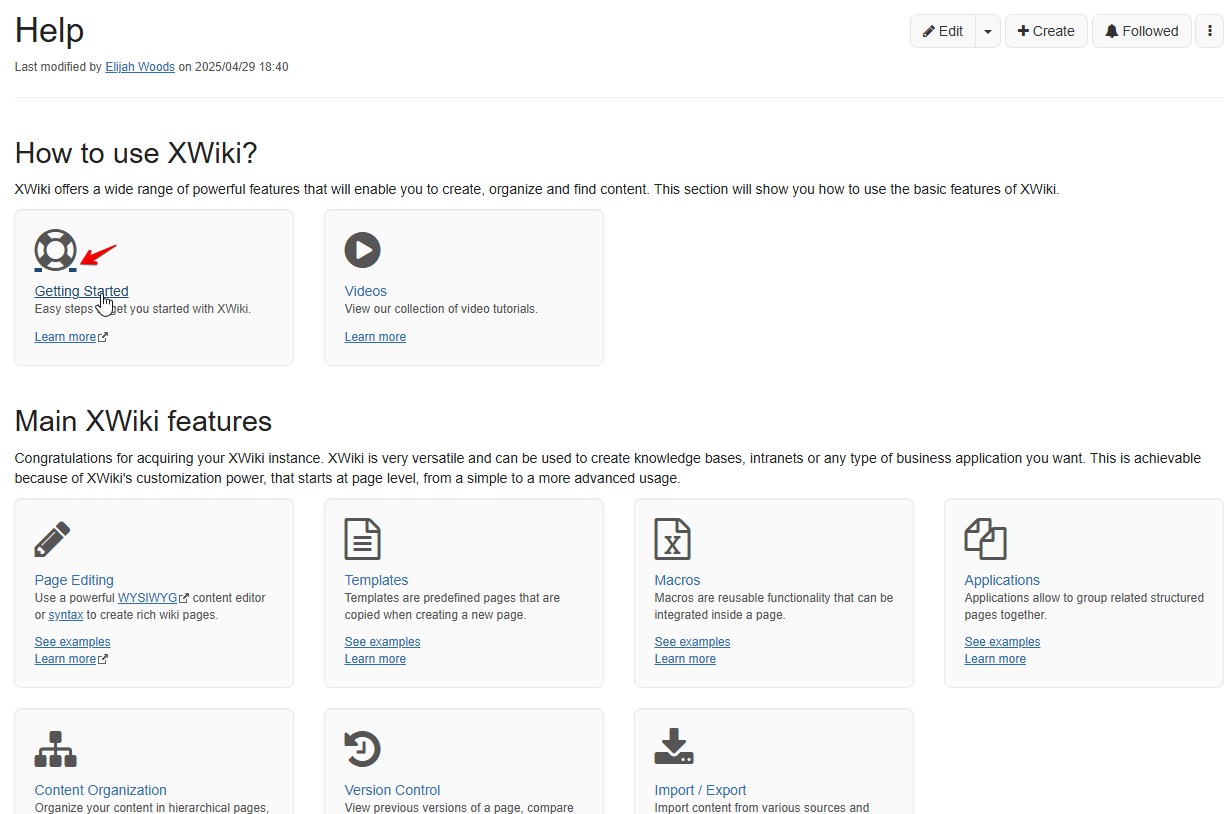This screenshot has width=1227, height=814.
Task: Click the Version Control history icon
Action: [x=363, y=749]
